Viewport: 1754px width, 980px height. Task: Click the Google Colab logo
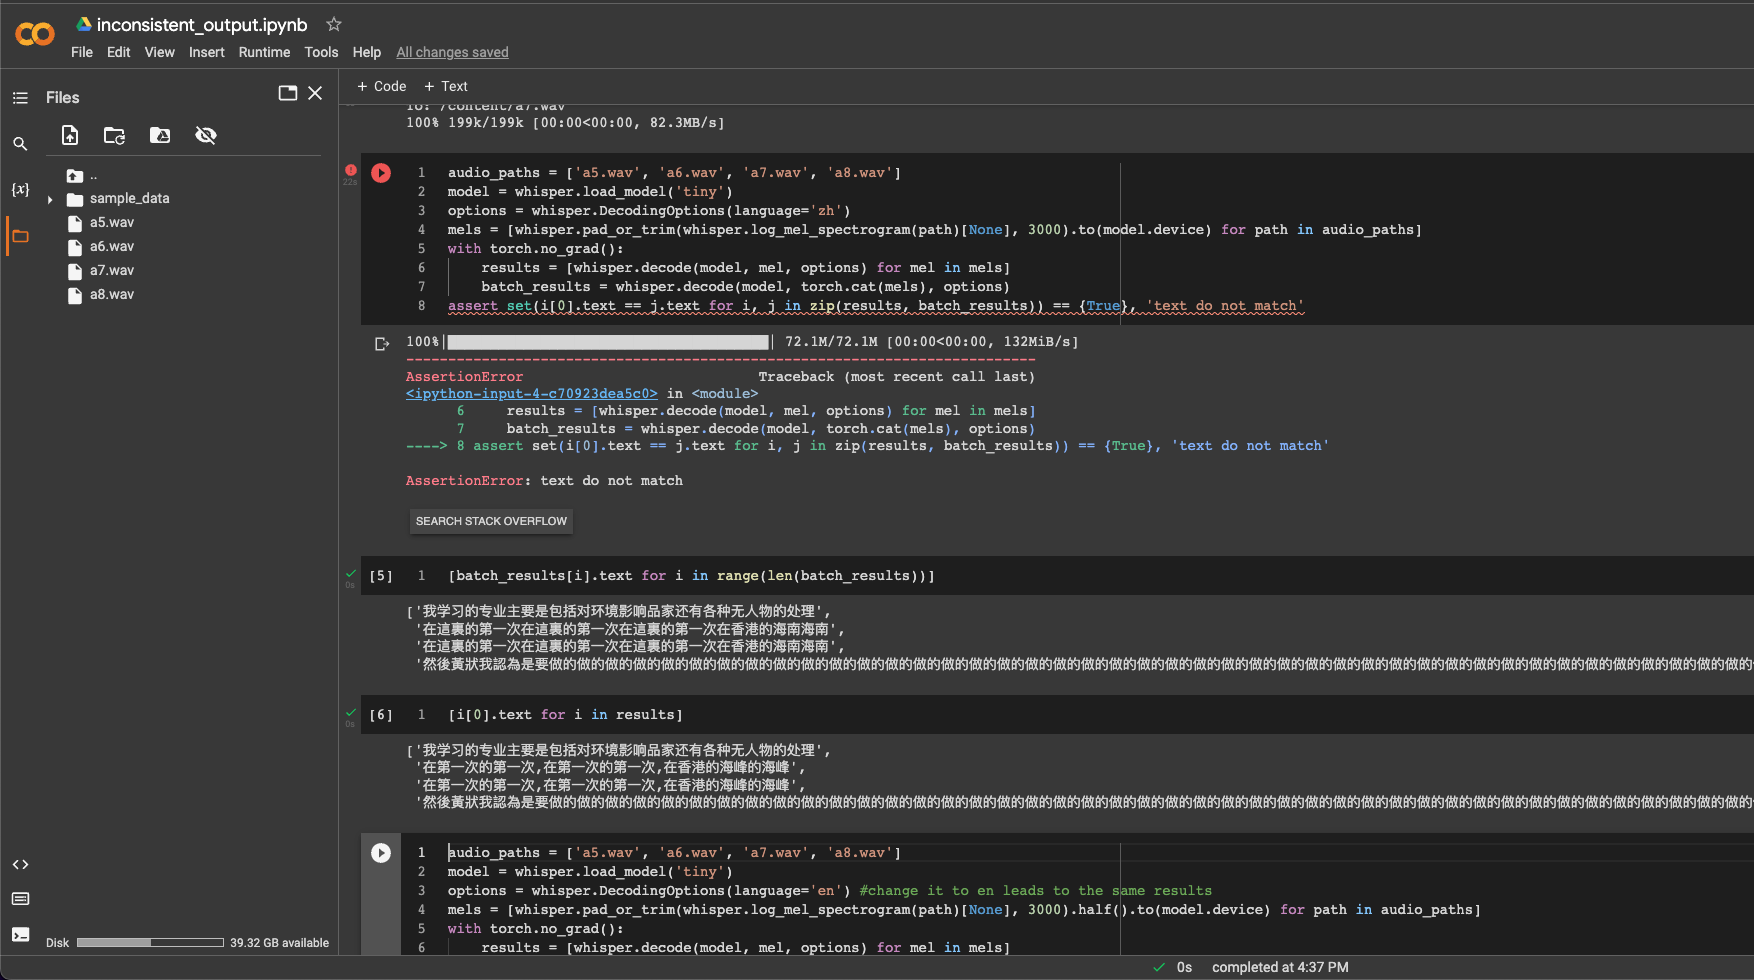point(35,34)
